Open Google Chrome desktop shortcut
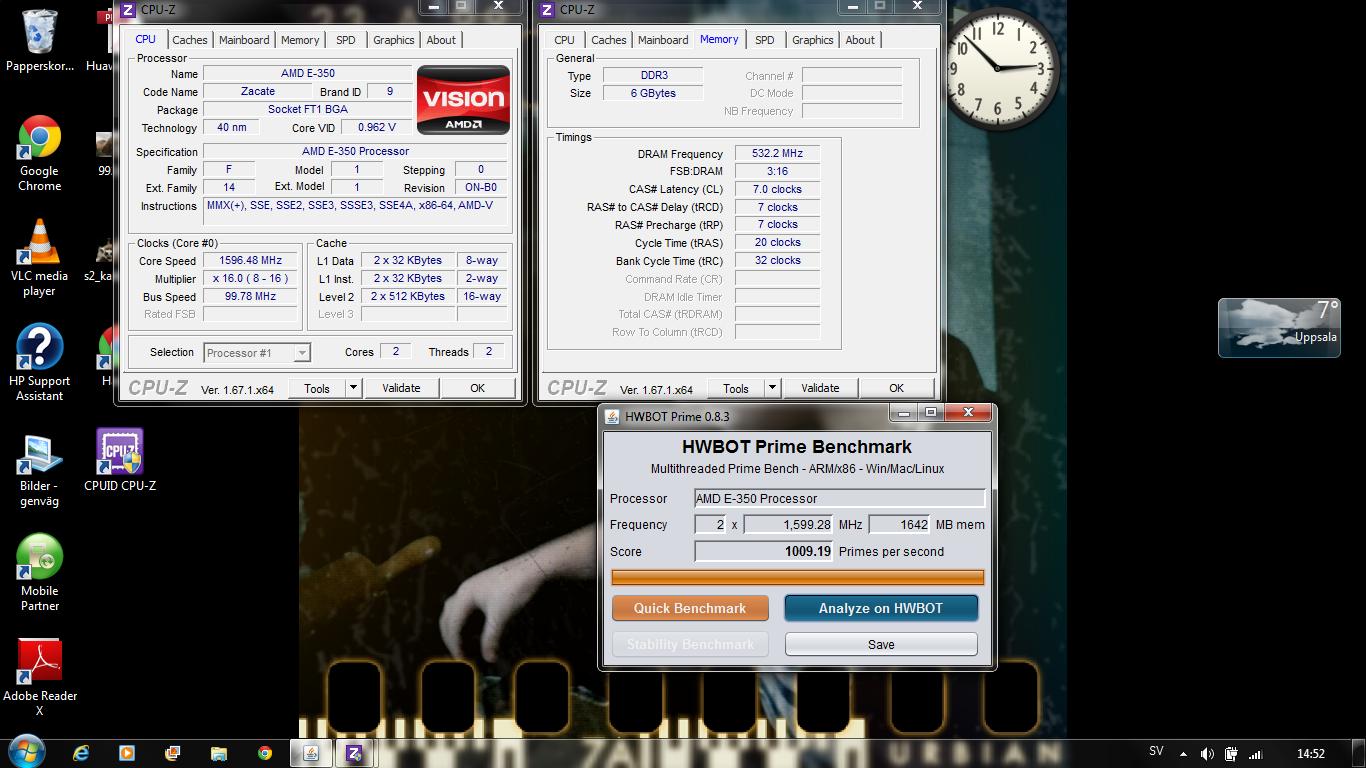The image size is (1366, 768). coord(39,154)
